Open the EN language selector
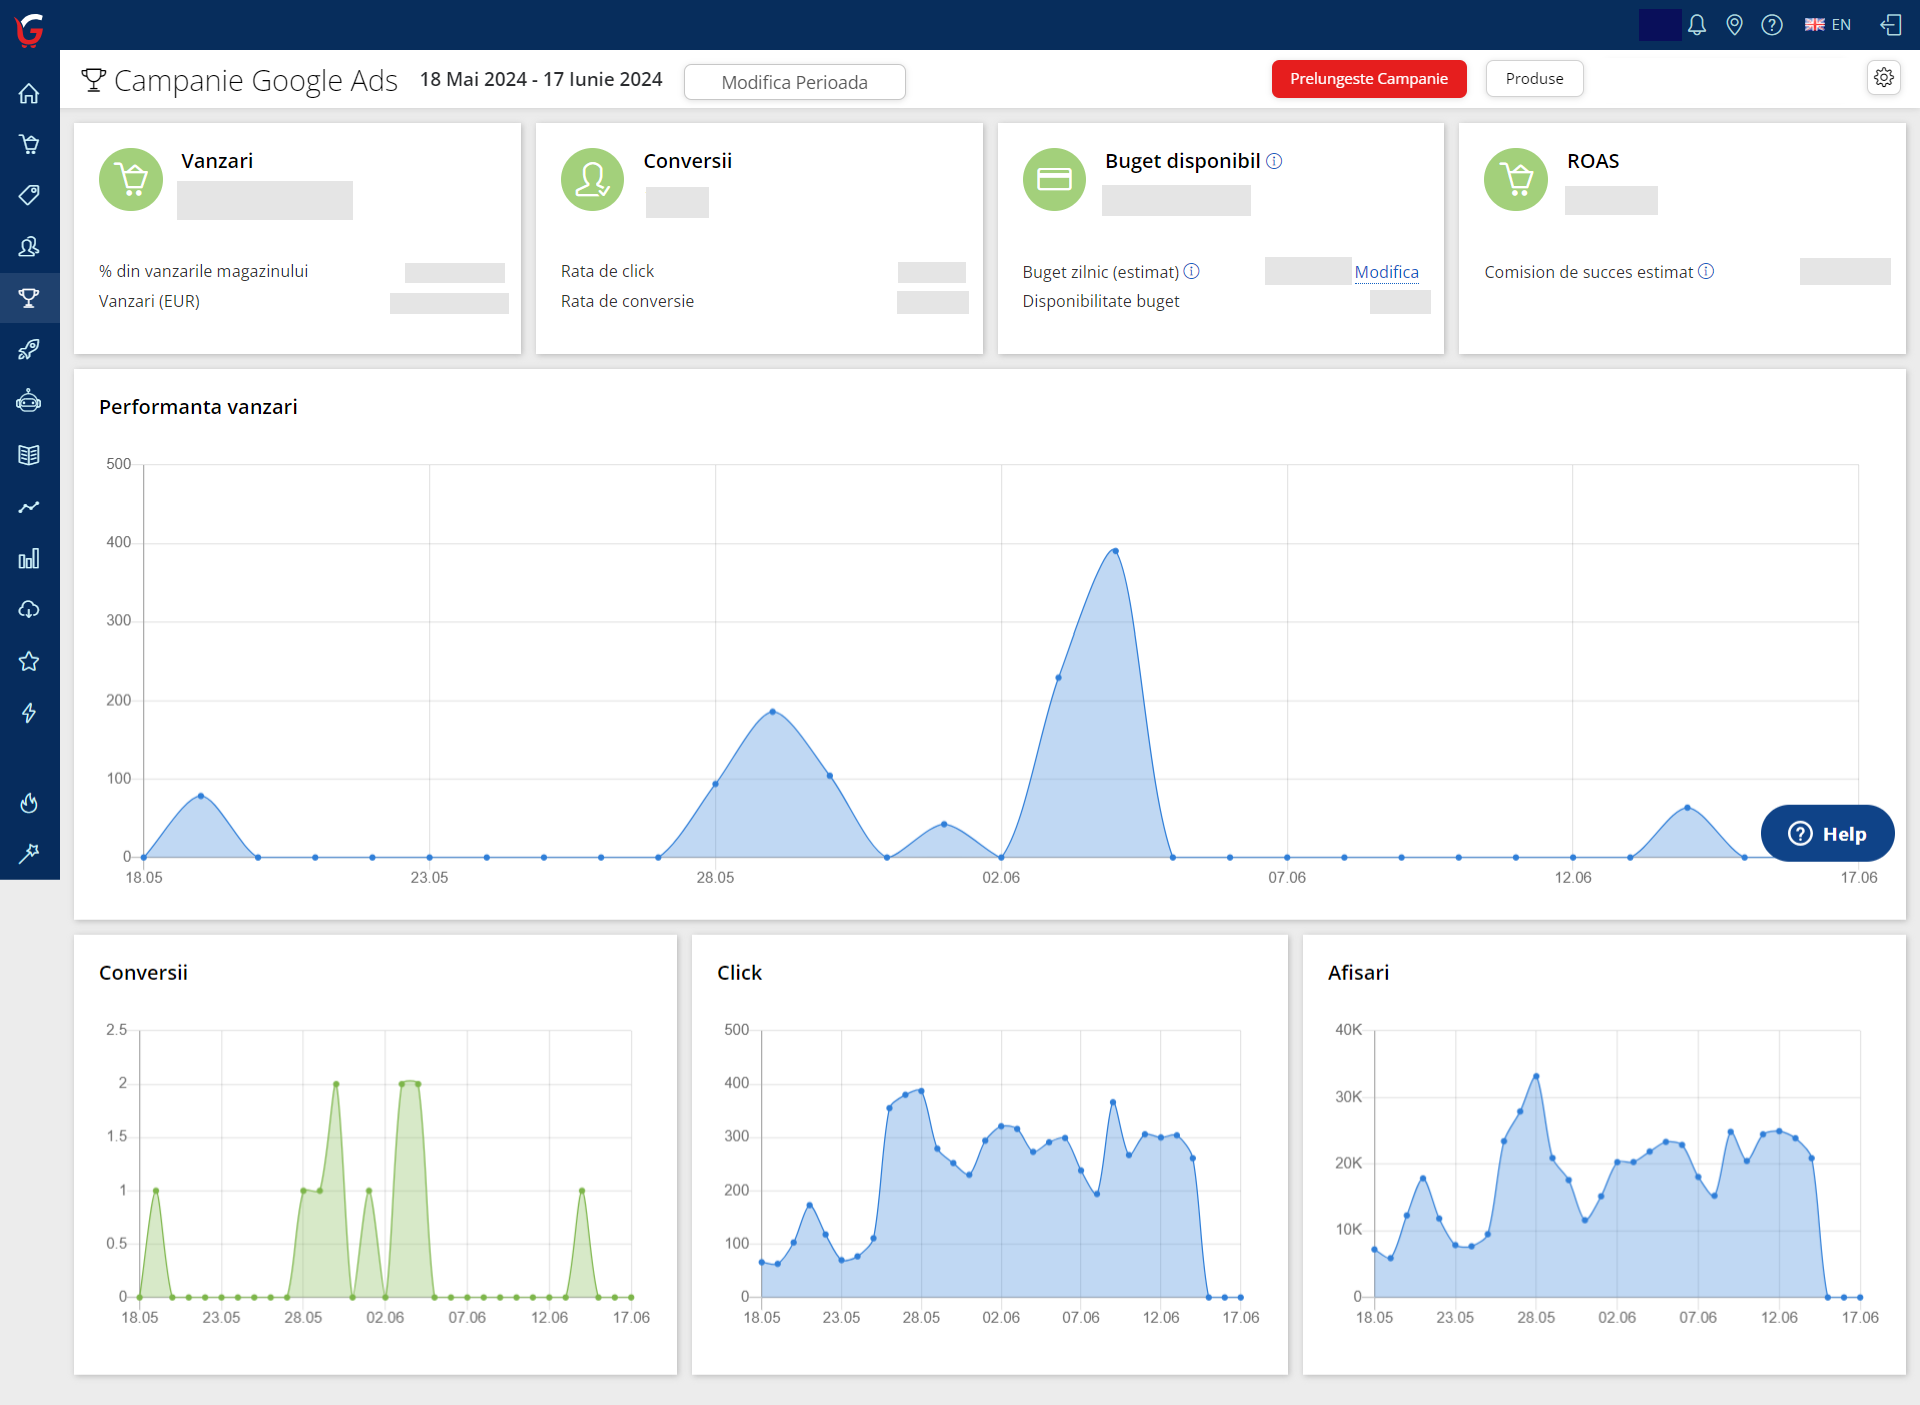 (1828, 25)
